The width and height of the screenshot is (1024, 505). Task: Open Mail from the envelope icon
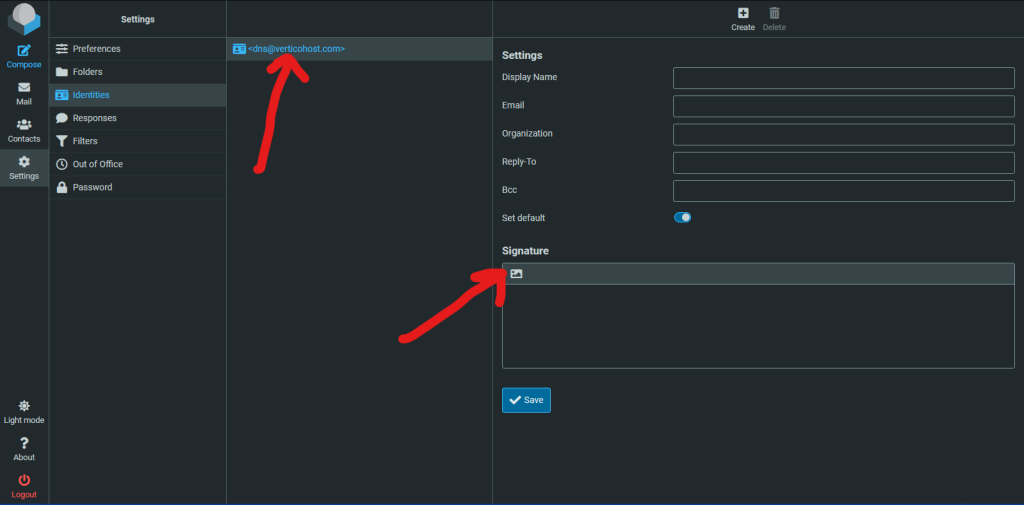click(24, 88)
